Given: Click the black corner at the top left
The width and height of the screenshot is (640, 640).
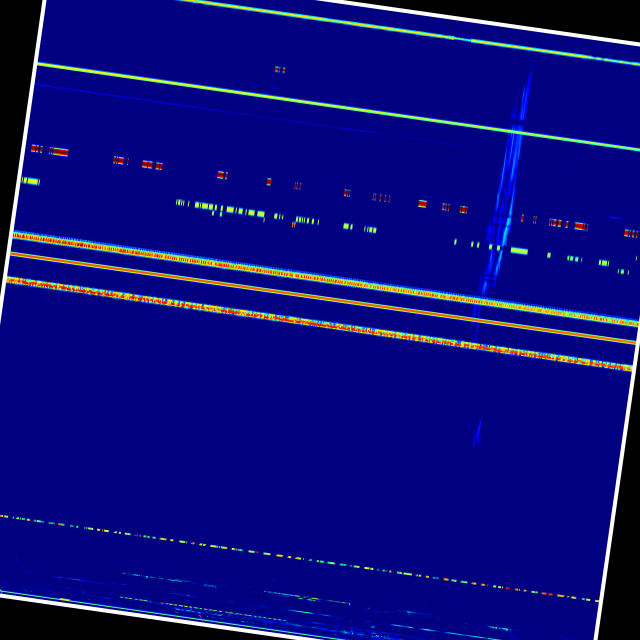Looking at the screenshot, I should pyautogui.click(x=15, y=20).
